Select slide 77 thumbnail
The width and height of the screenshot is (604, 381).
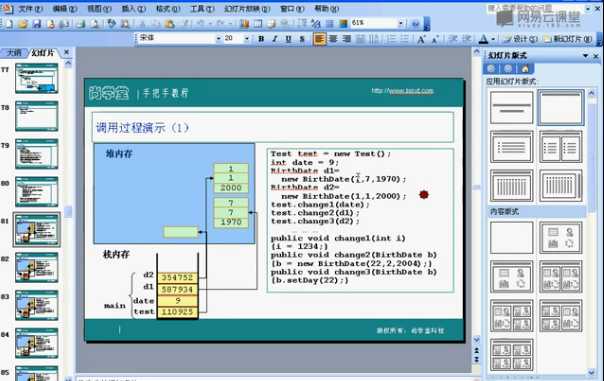pyautogui.click(x=37, y=79)
